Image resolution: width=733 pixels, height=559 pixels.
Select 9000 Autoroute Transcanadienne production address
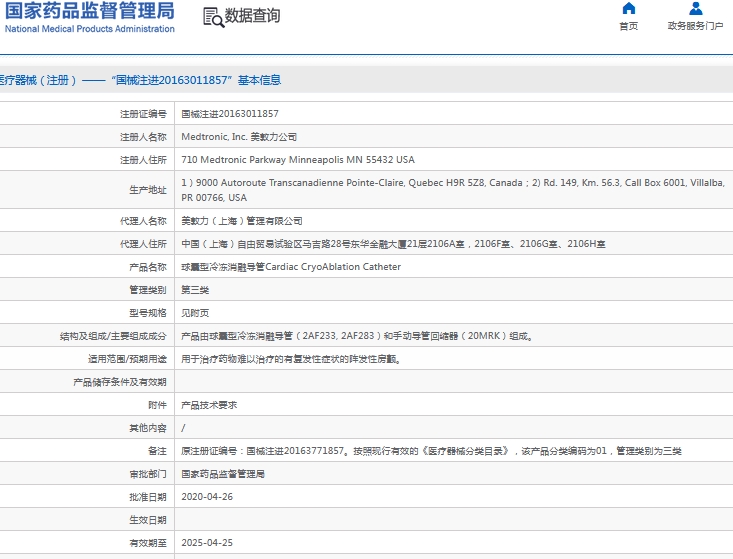[453, 190]
